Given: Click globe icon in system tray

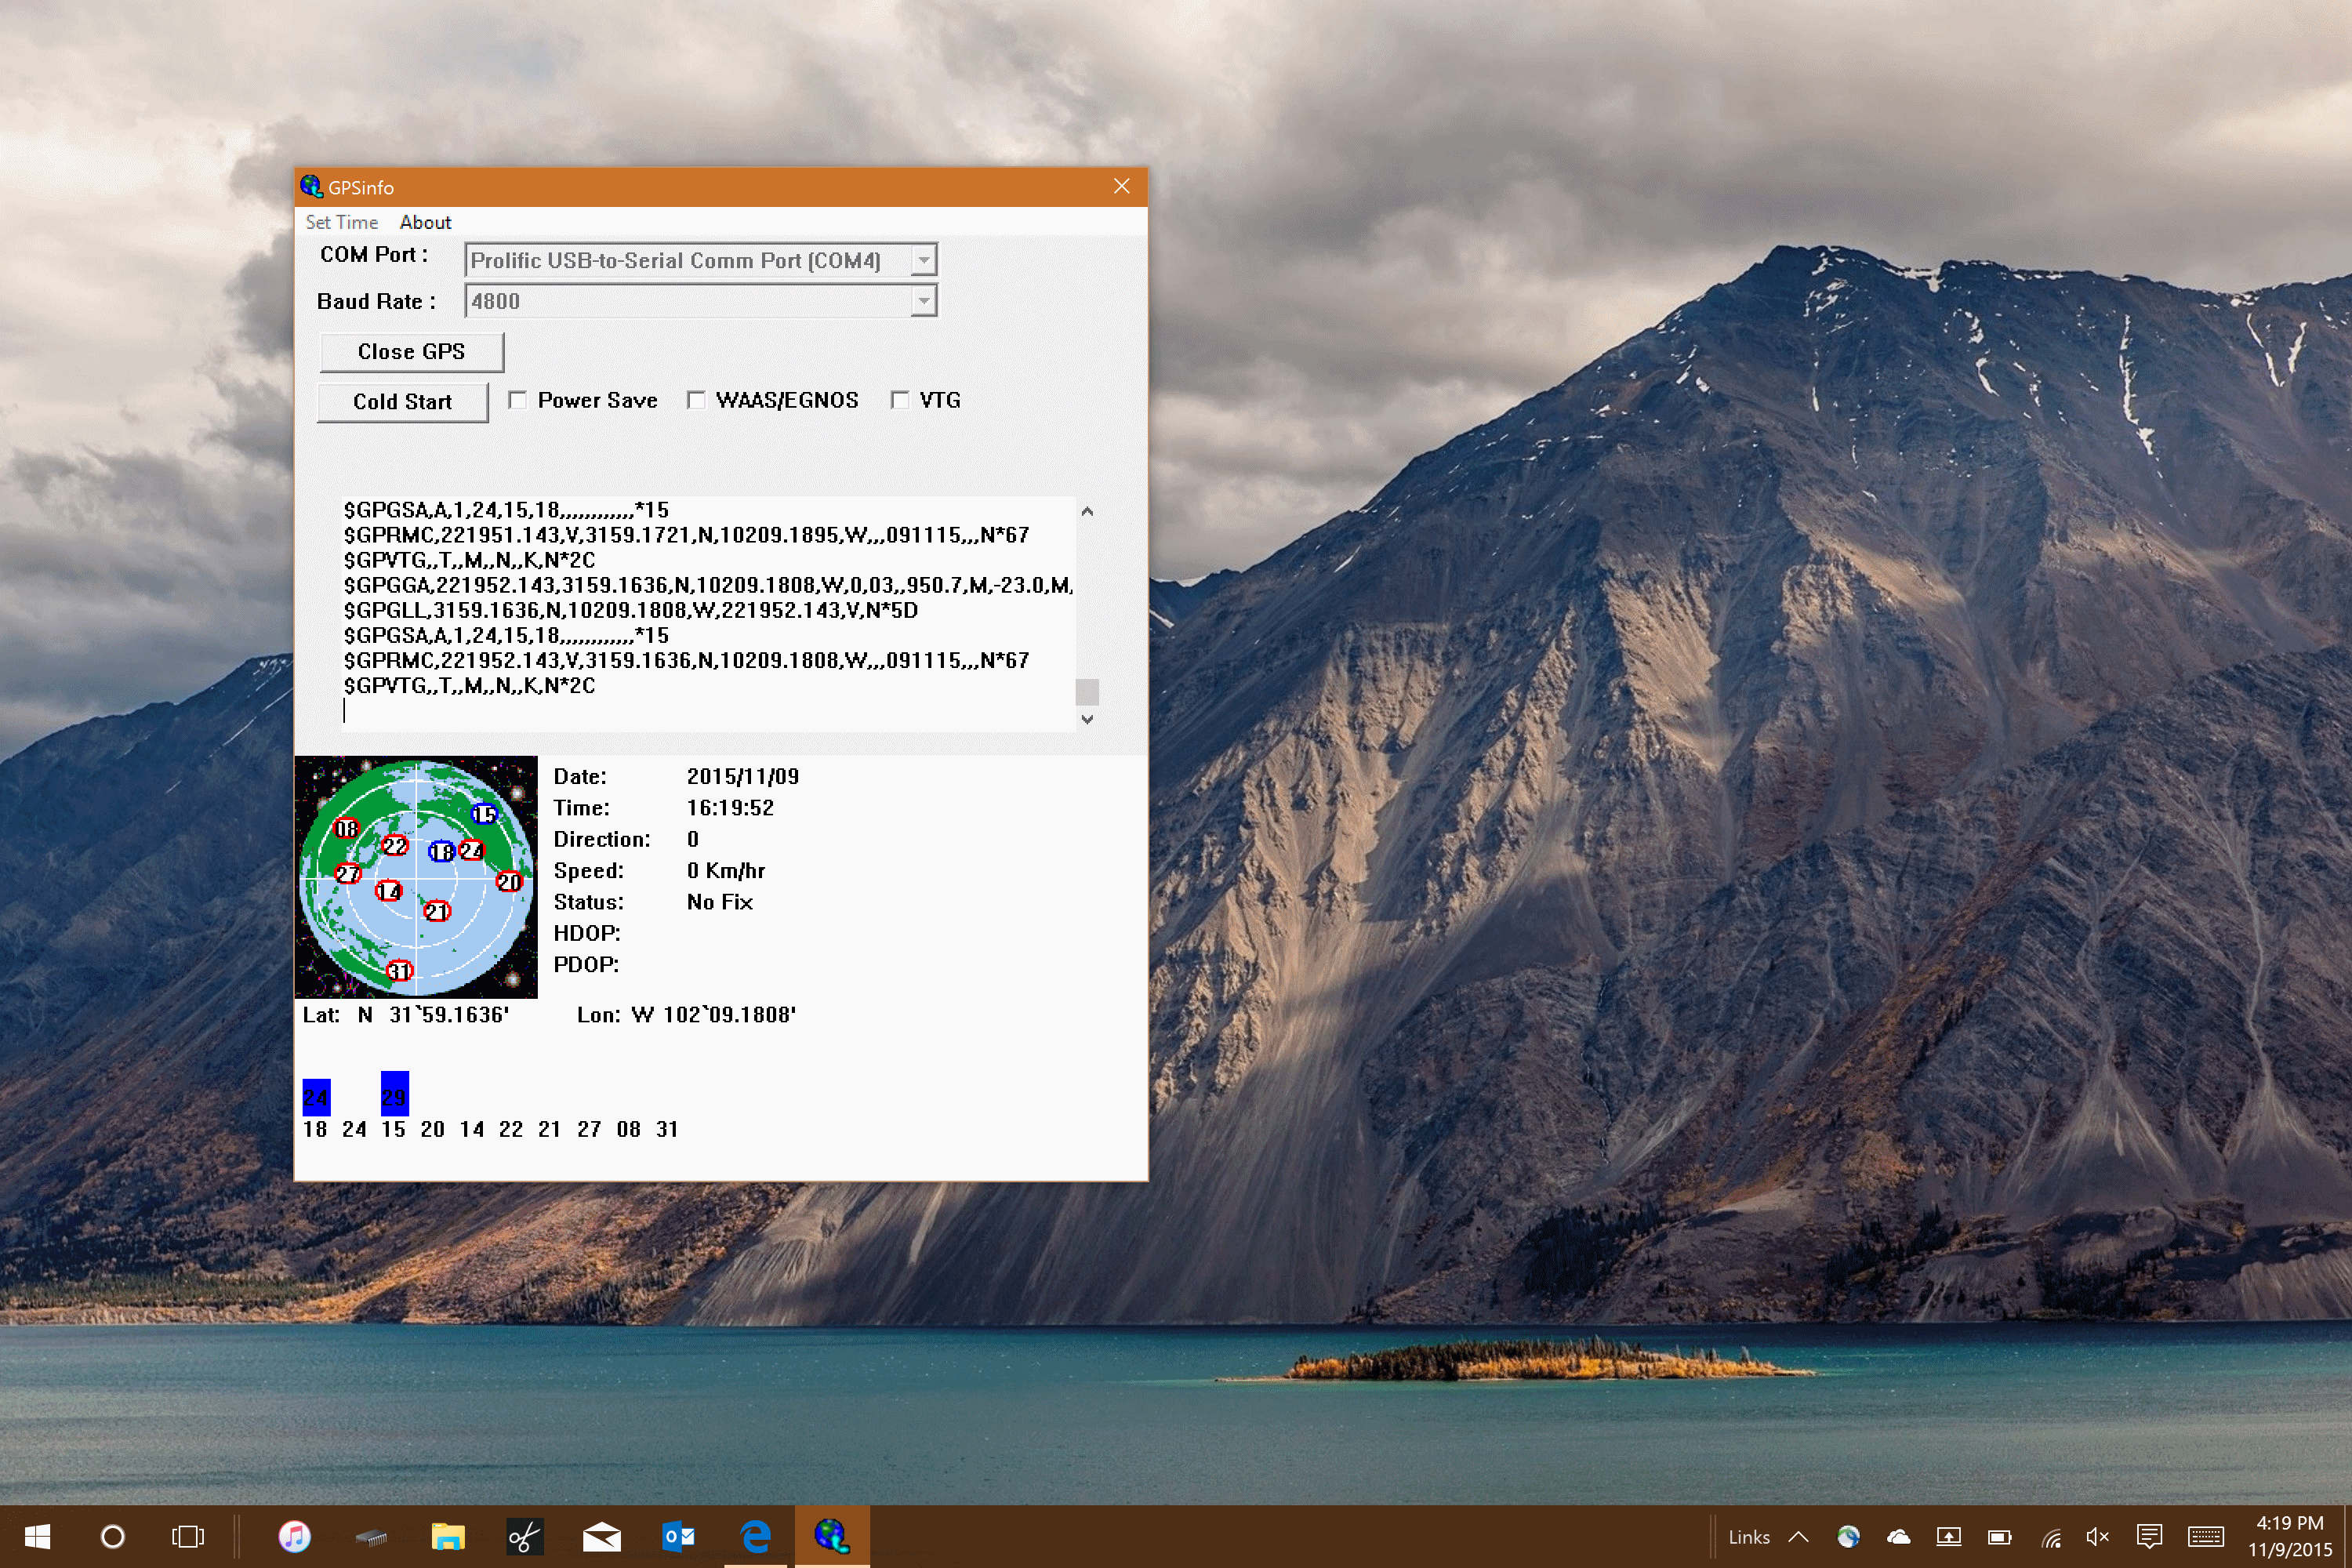Looking at the screenshot, I should [1848, 1537].
